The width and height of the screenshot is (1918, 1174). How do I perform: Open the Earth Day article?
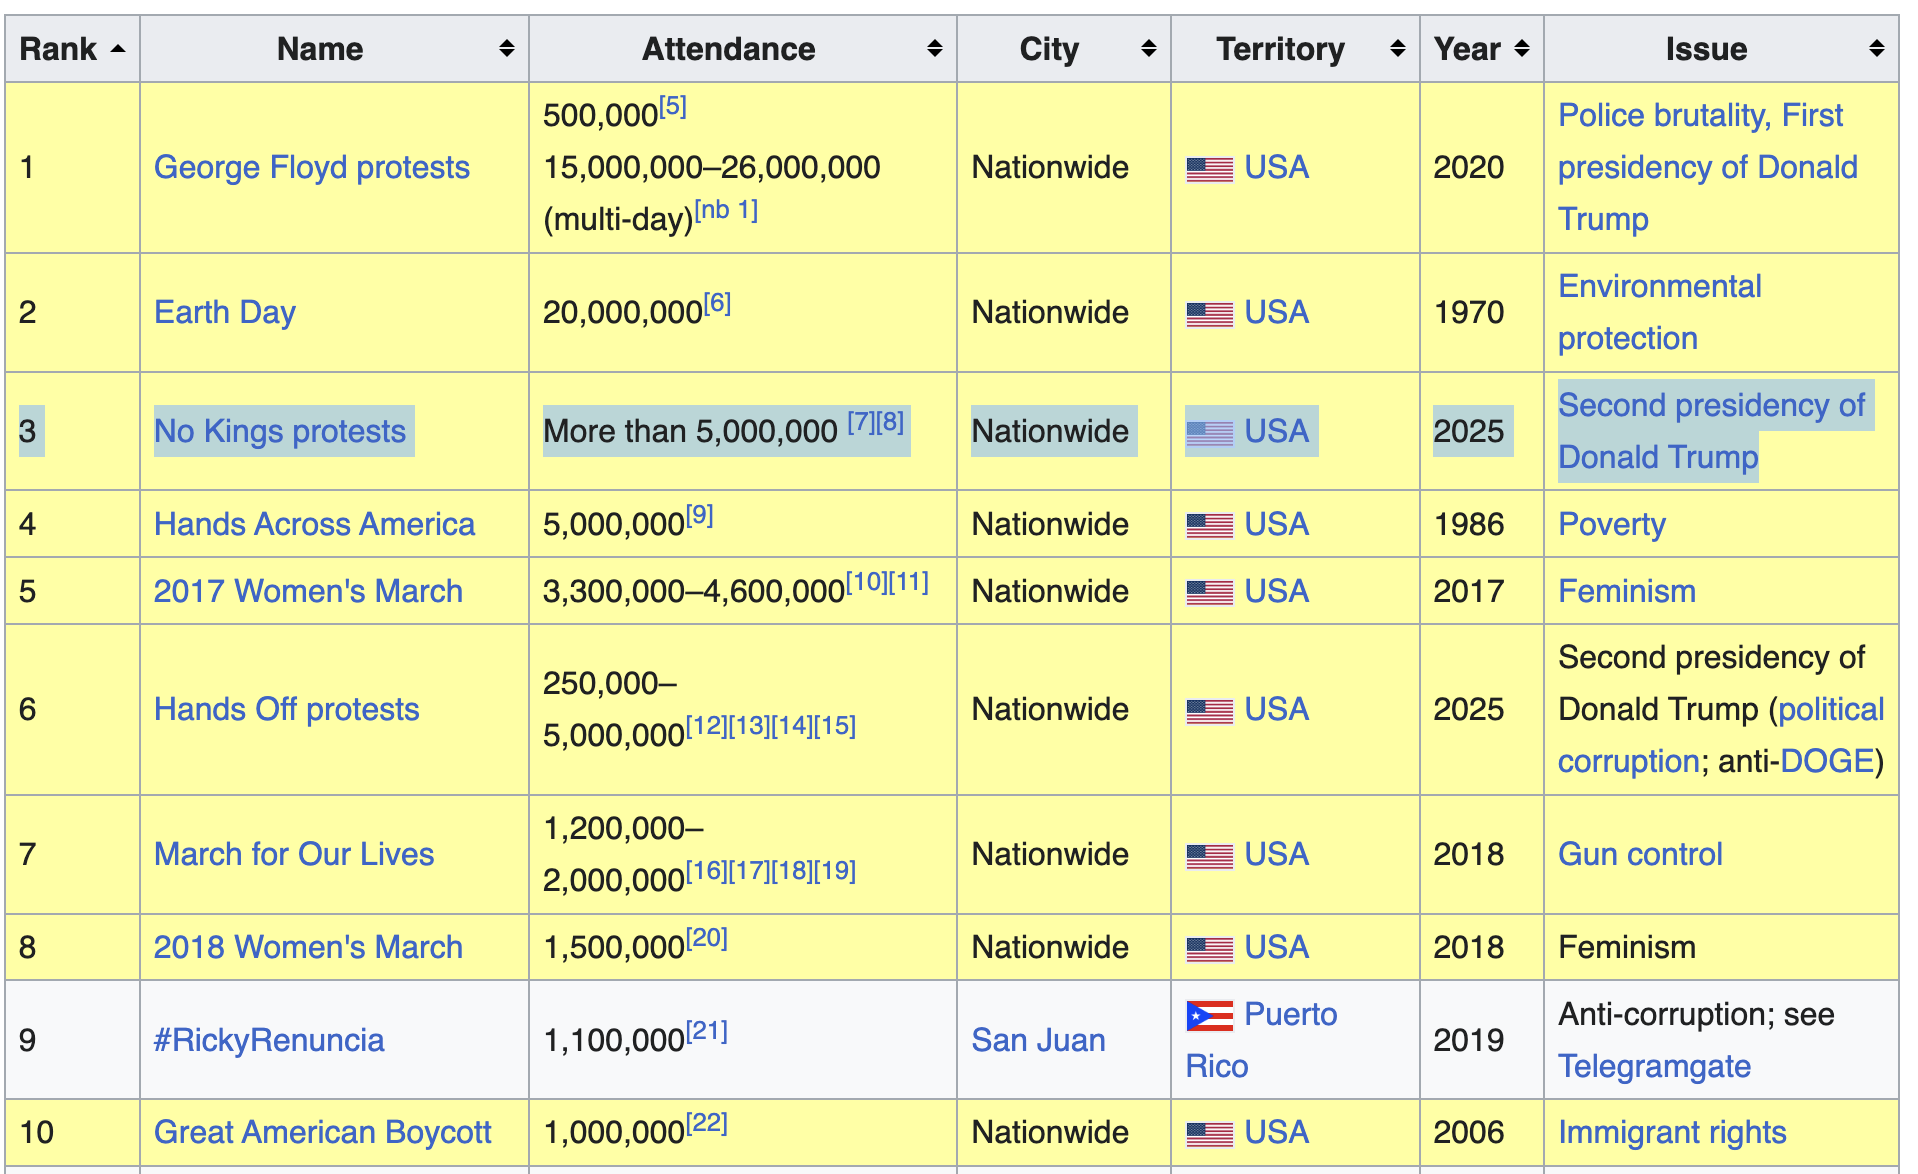click(x=225, y=312)
